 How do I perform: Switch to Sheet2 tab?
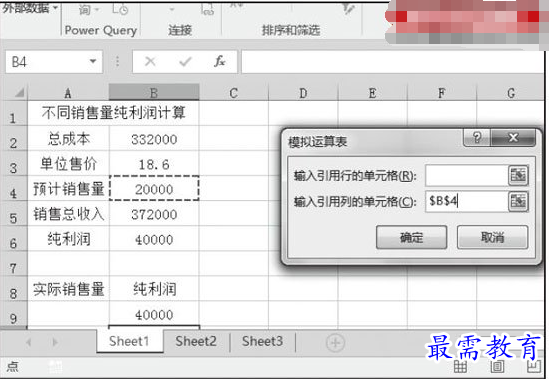[x=196, y=341]
